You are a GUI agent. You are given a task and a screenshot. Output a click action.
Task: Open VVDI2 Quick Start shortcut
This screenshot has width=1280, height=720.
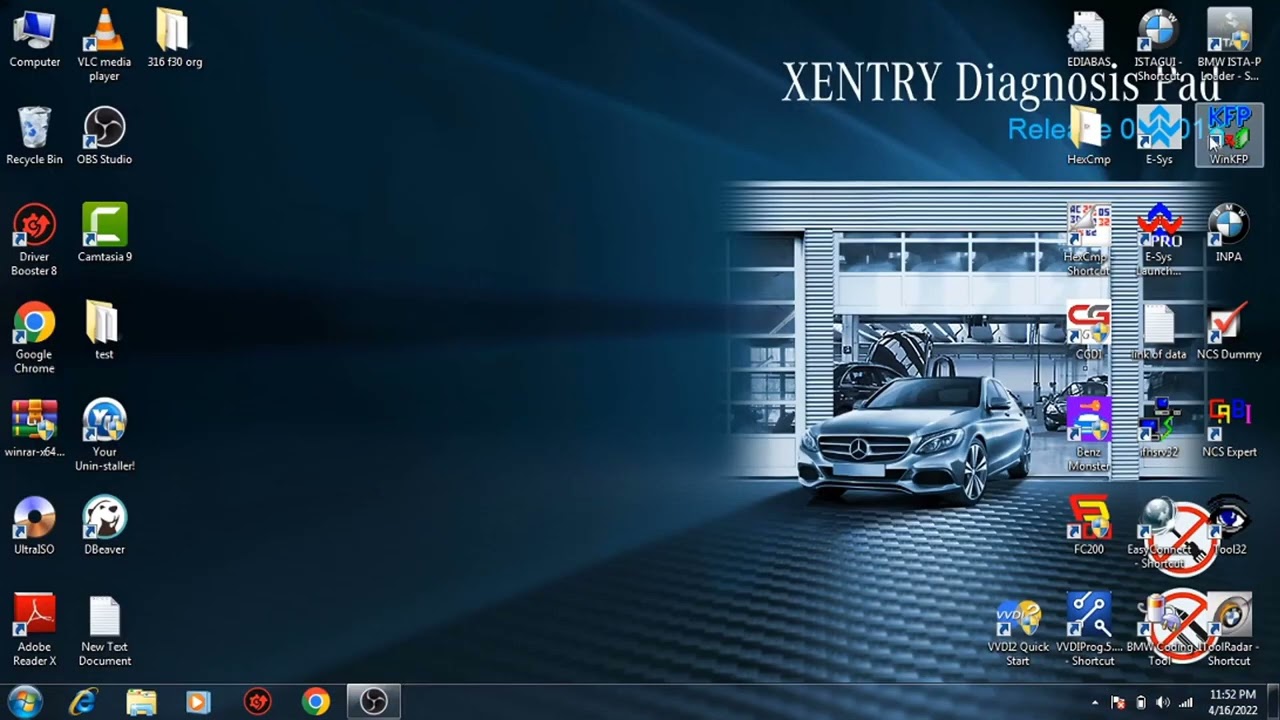[1018, 631]
